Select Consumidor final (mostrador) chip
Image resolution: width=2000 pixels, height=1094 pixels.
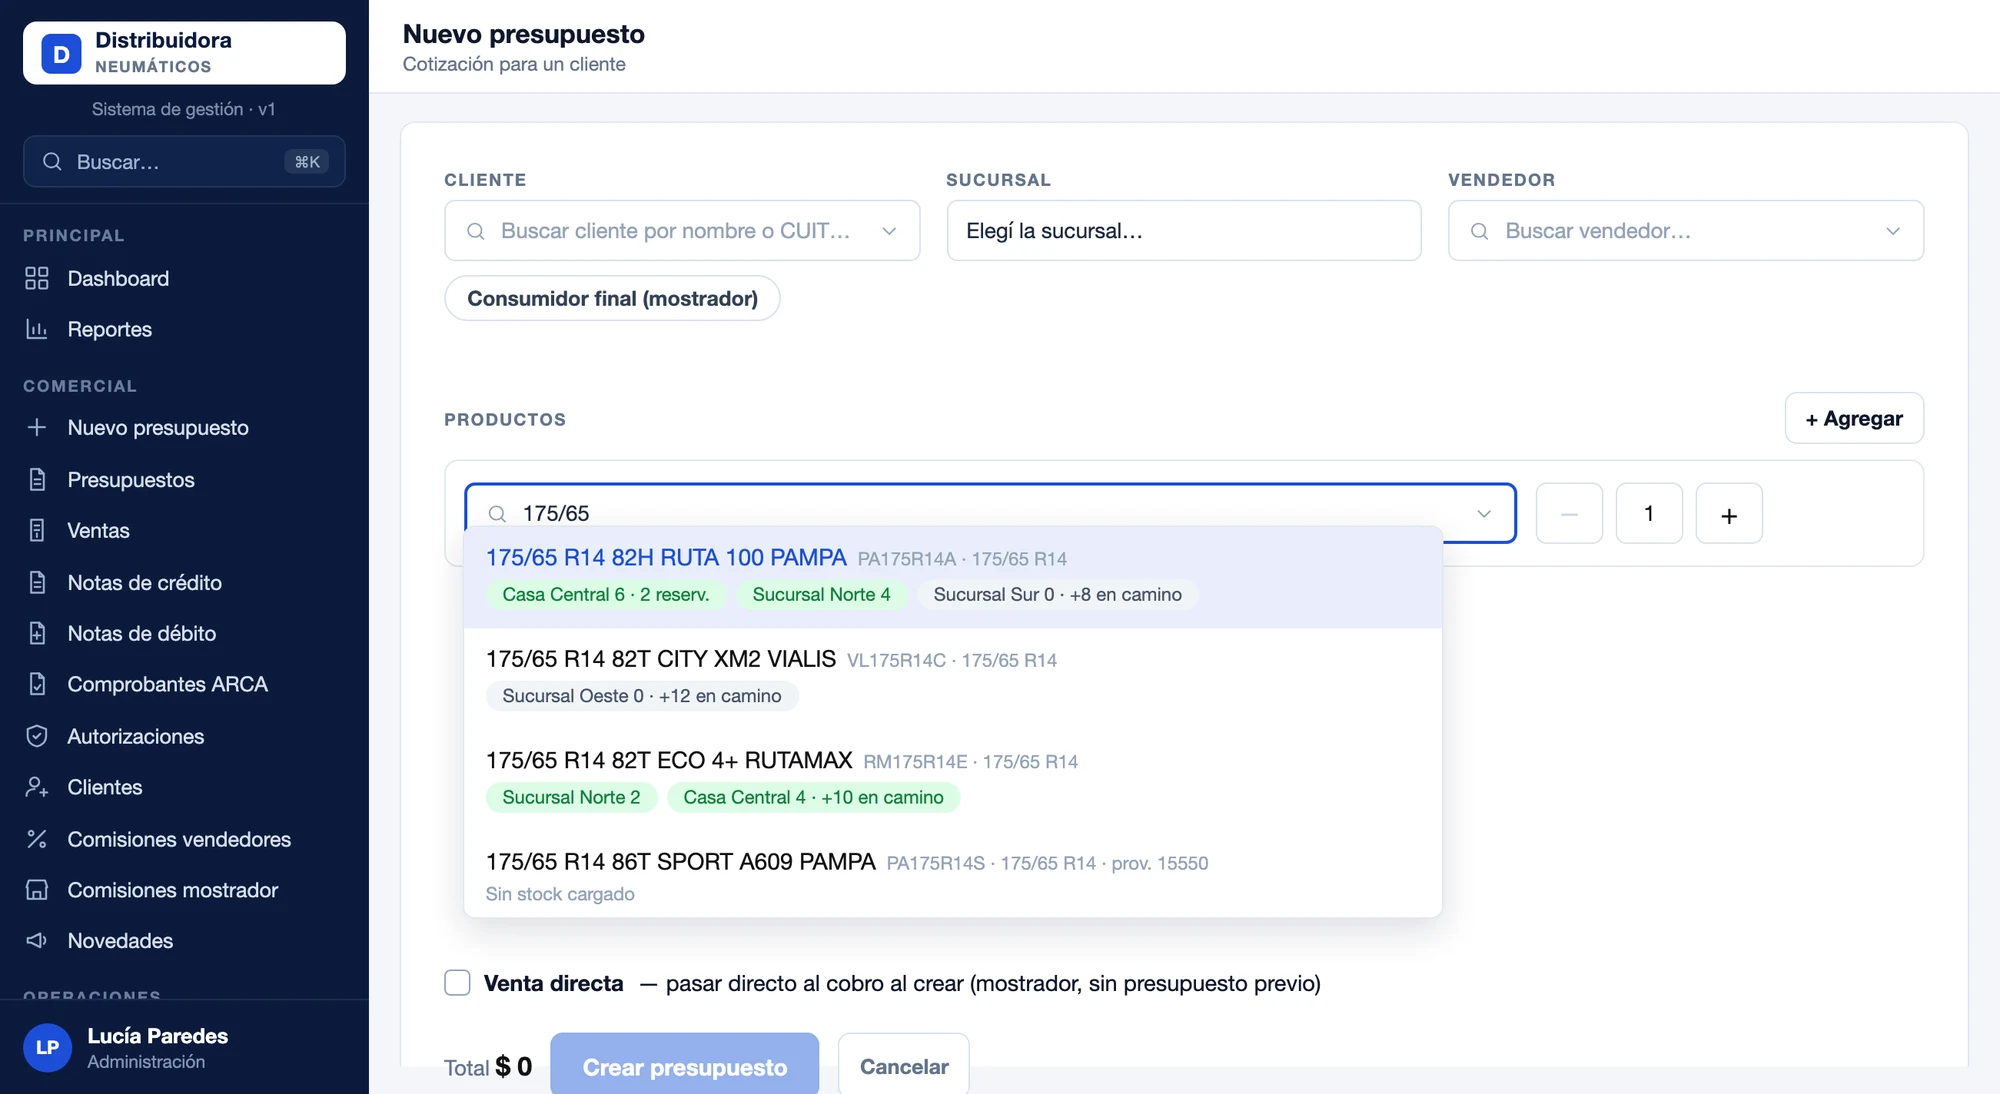pos(612,298)
